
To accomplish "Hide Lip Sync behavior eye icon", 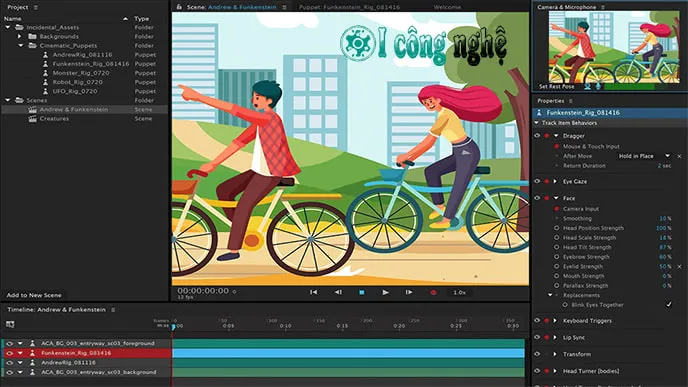I will click(537, 337).
